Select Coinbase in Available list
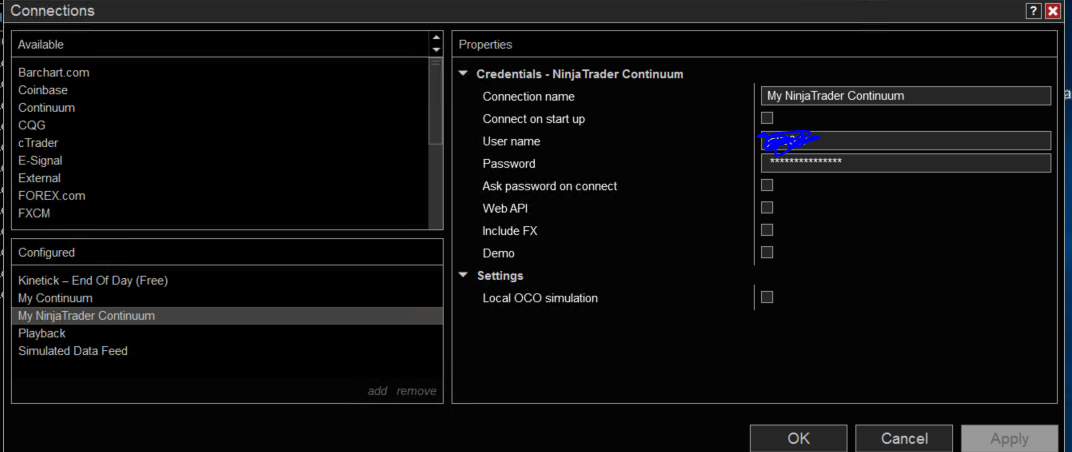Screen dimensions: 1072x452 [43, 90]
